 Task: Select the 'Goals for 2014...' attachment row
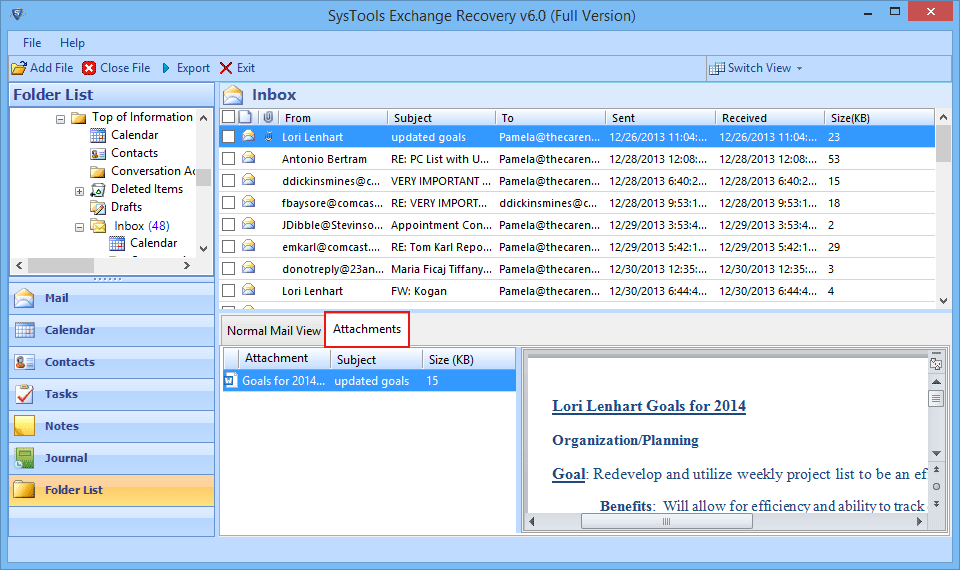click(x=369, y=381)
